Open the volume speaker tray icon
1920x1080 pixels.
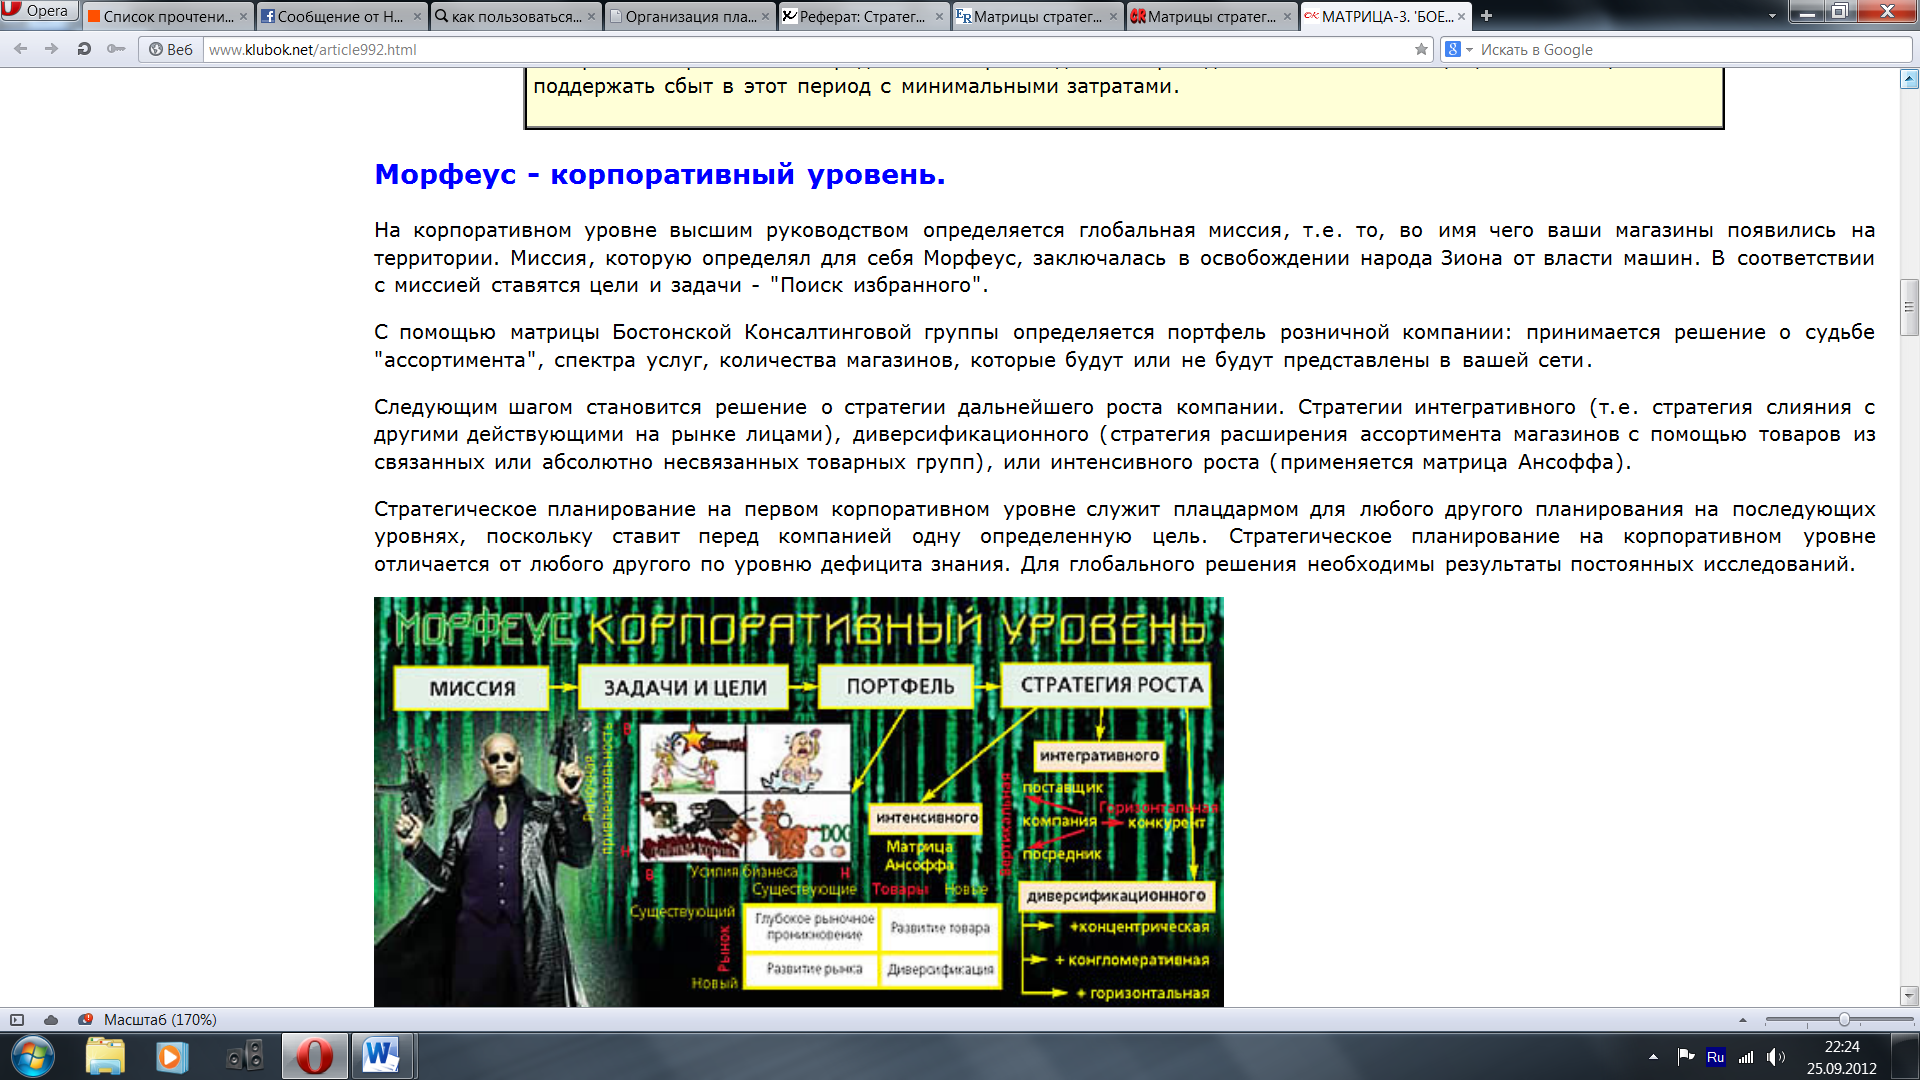1776,1057
